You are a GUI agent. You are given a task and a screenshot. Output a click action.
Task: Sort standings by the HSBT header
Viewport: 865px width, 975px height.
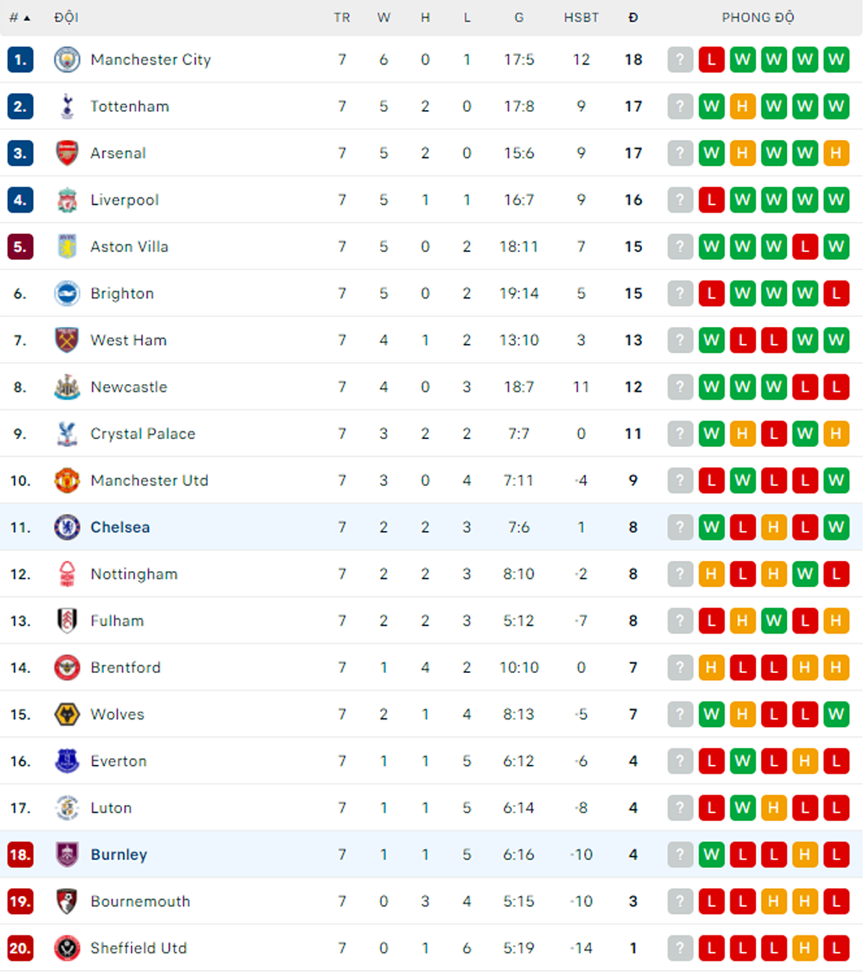(581, 18)
